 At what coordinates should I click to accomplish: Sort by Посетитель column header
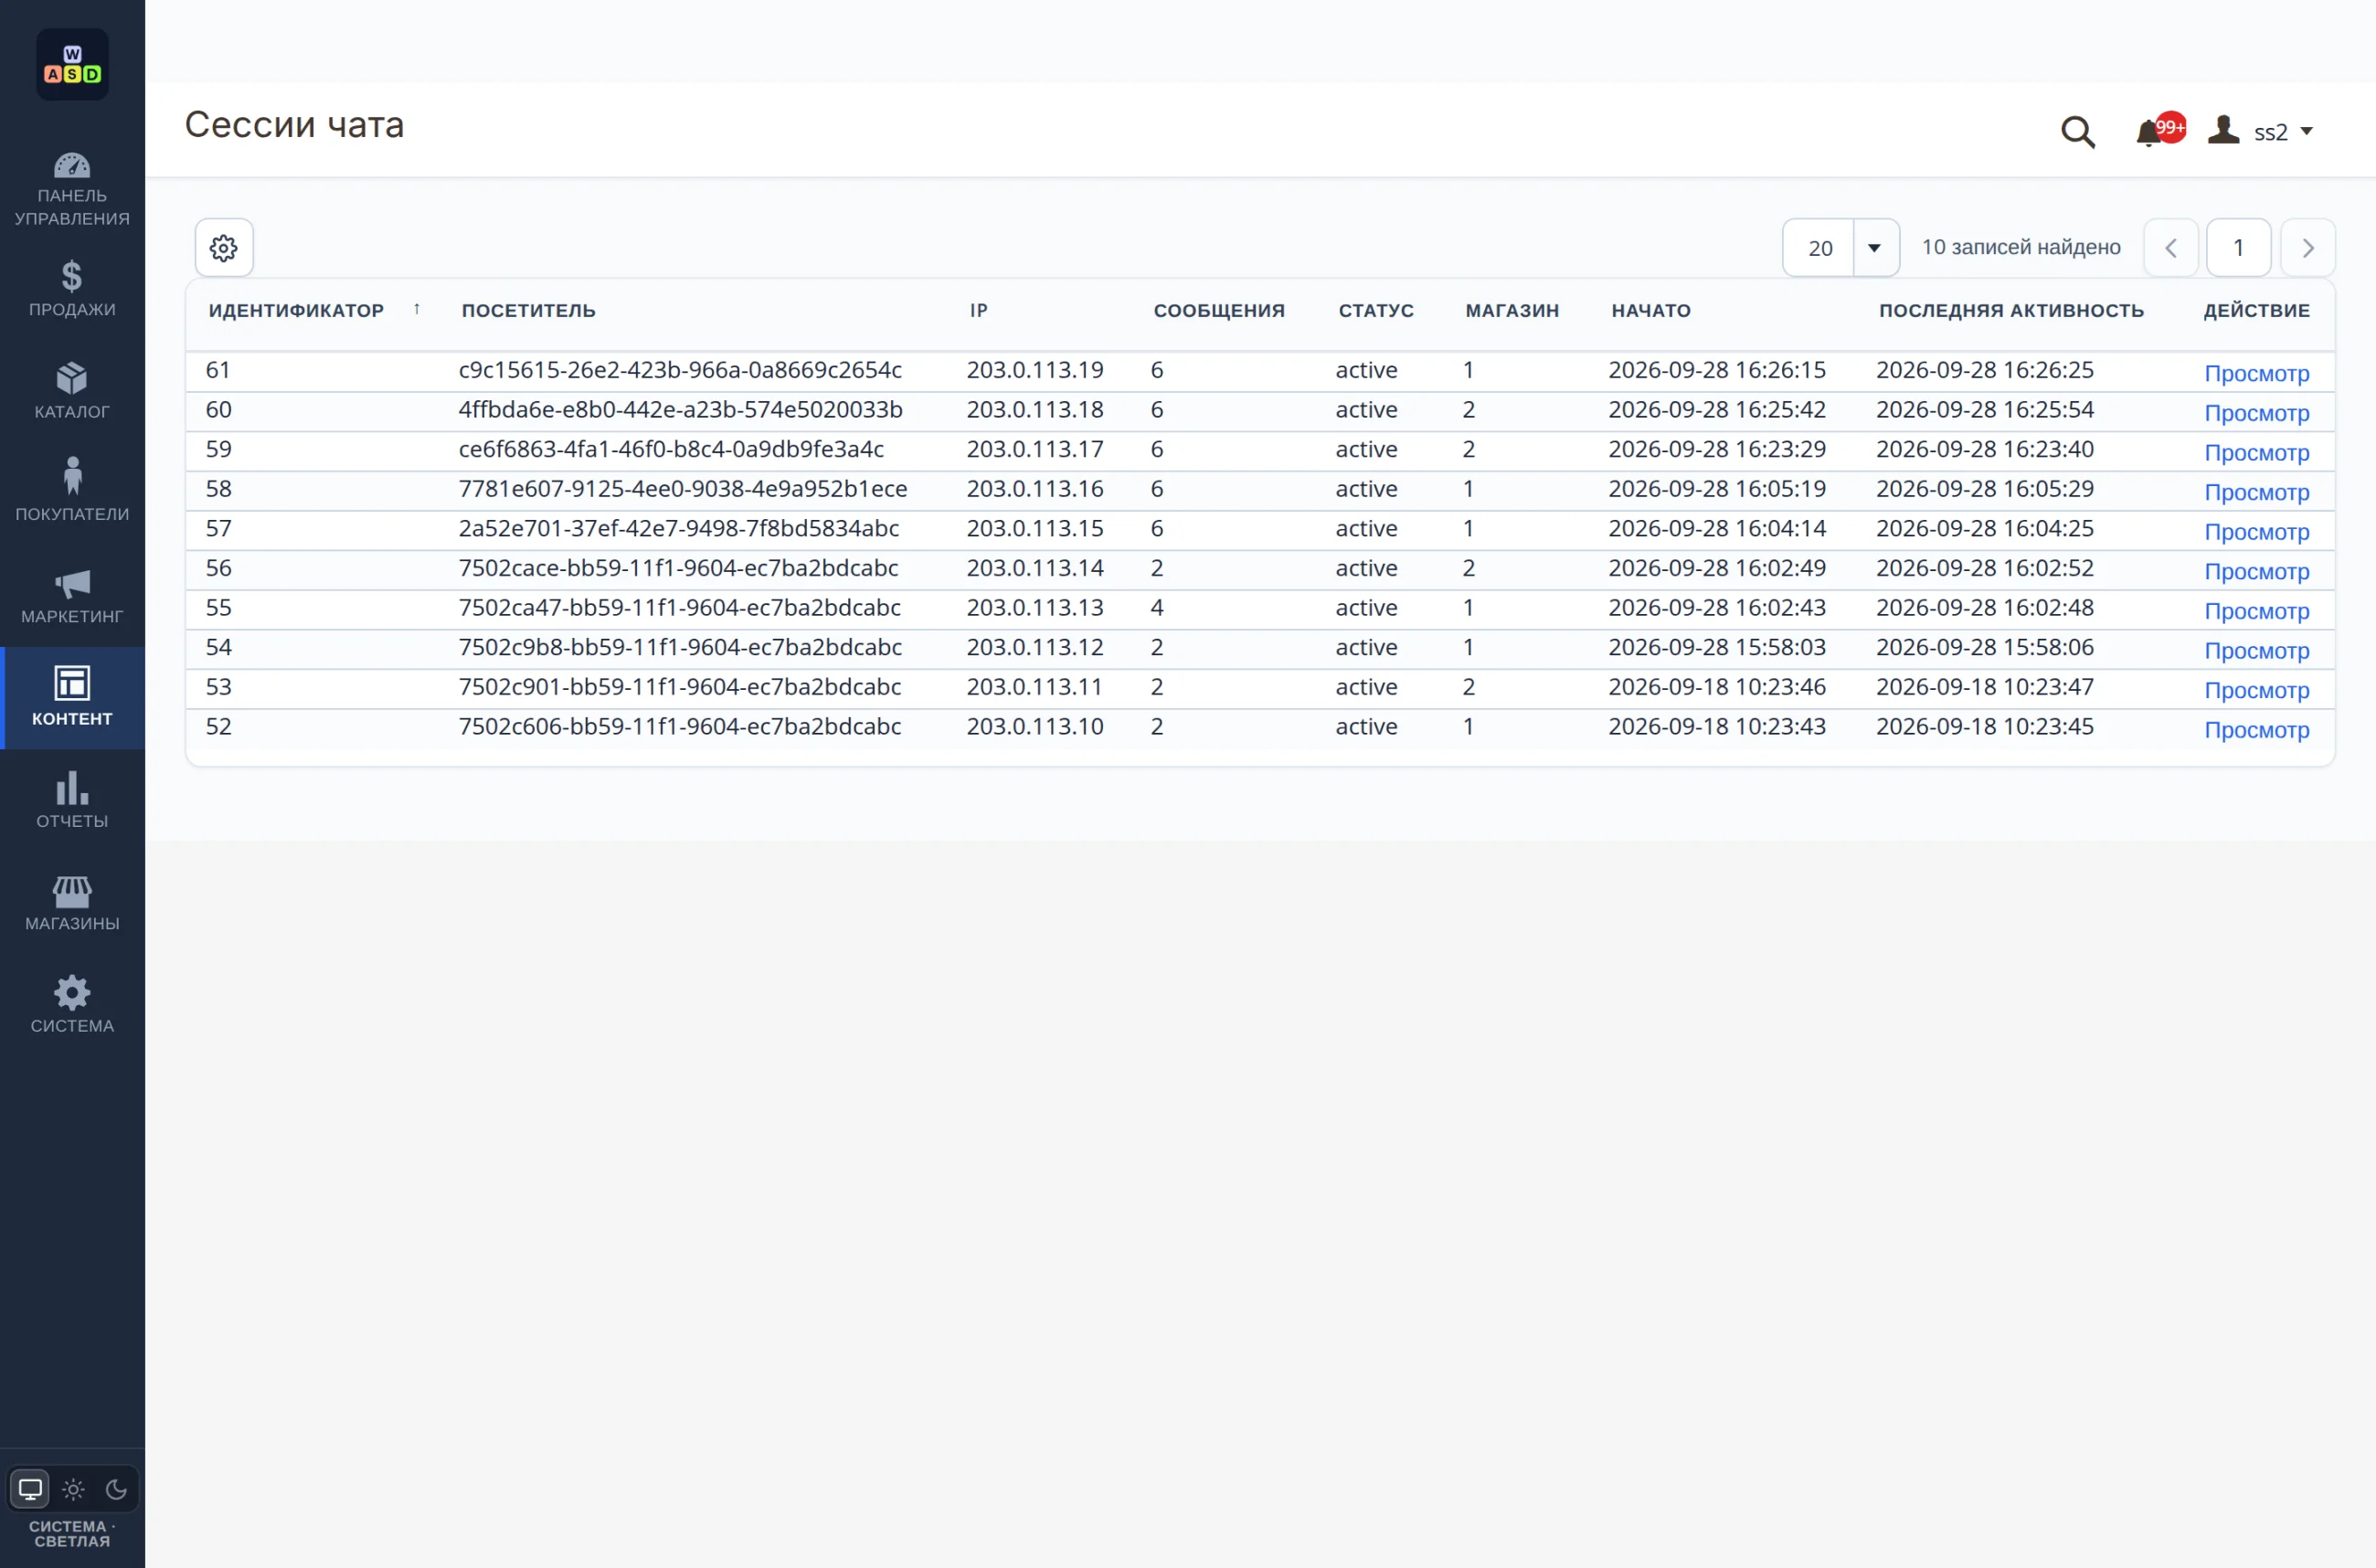coord(528,311)
